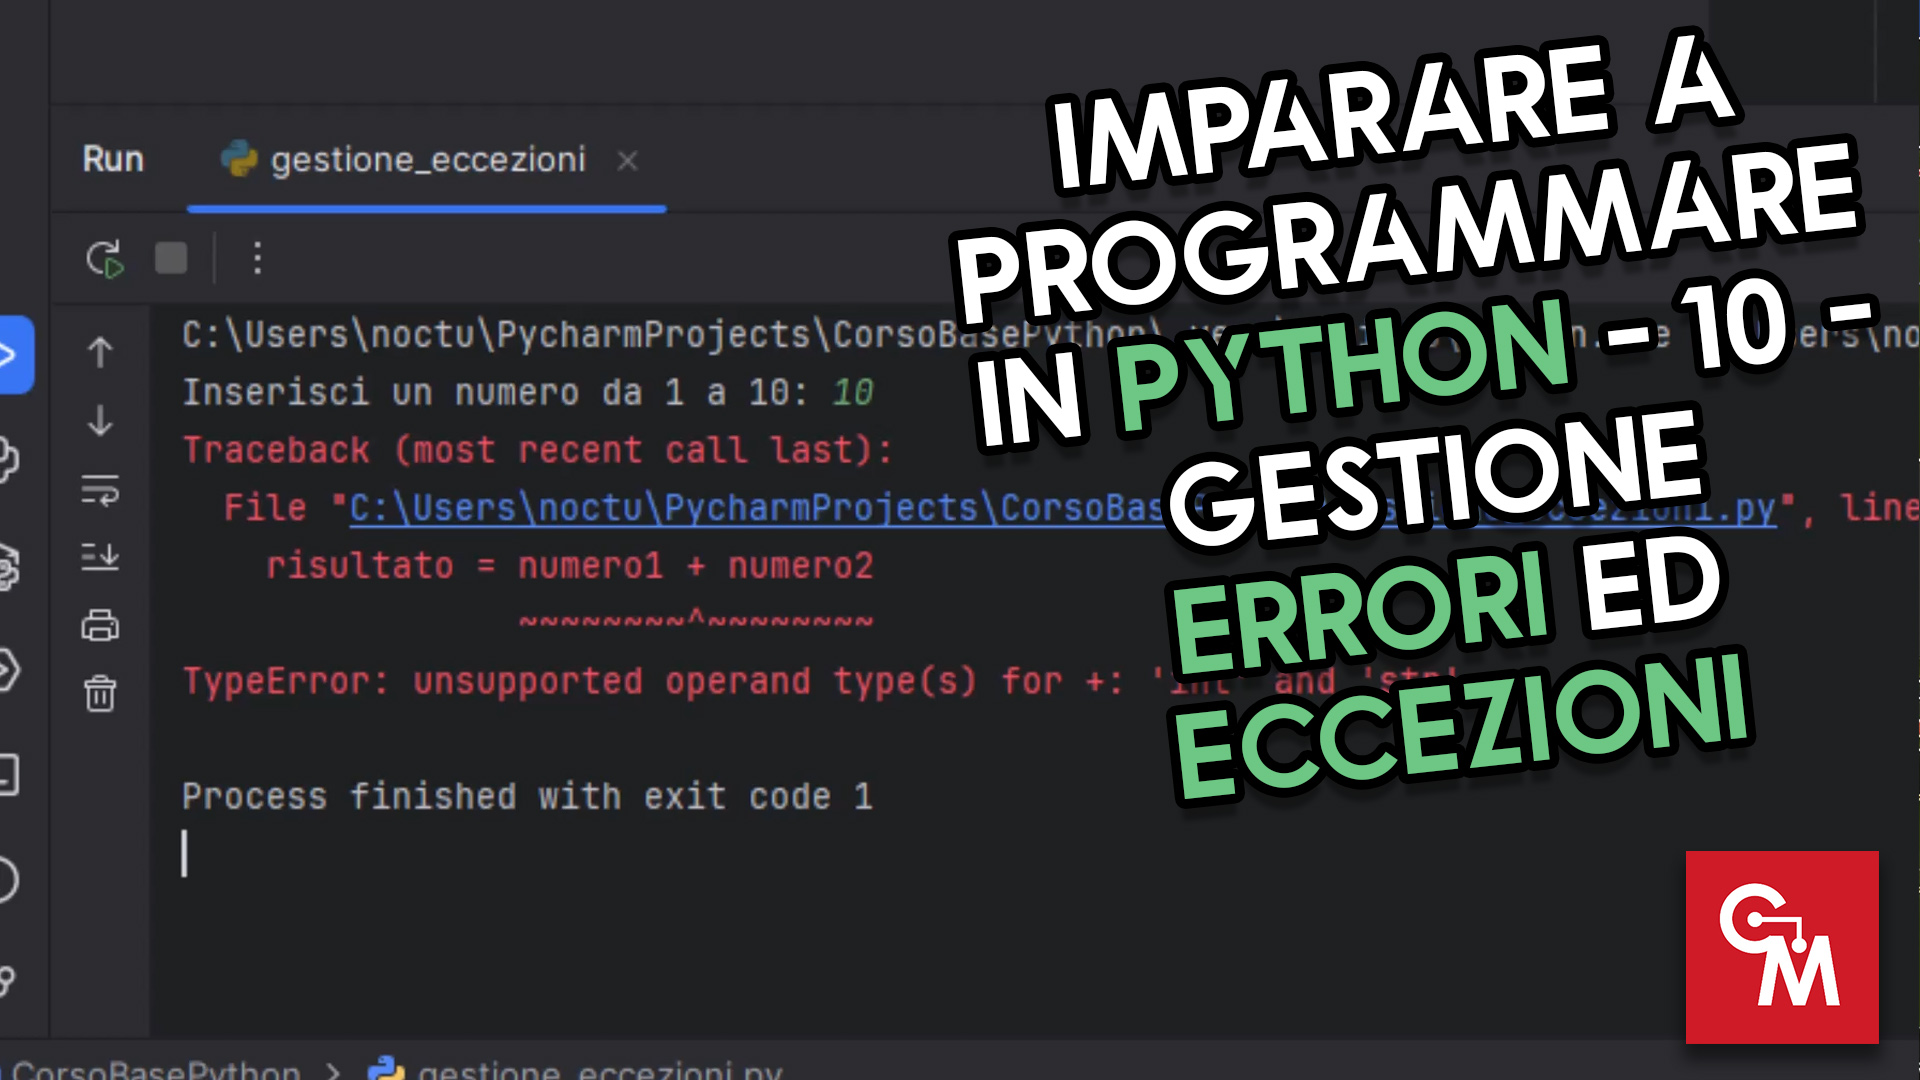The height and width of the screenshot is (1080, 1920).
Task: Enable scroll to end in console
Action: (x=99, y=558)
